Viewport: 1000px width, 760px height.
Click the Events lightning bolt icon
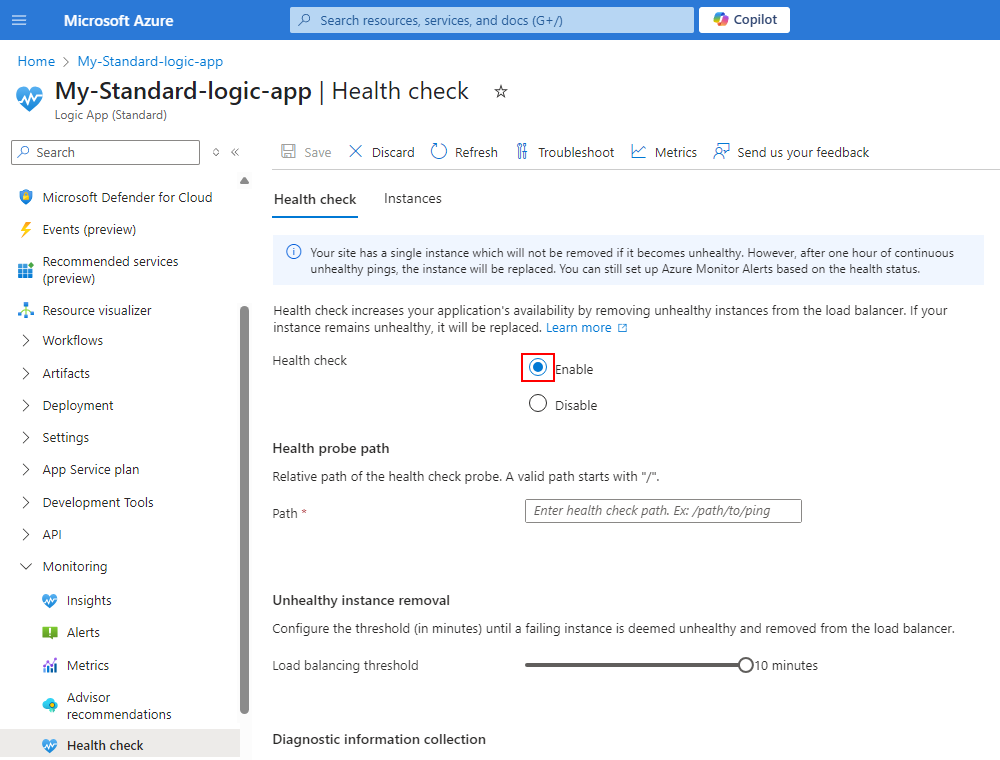(x=26, y=230)
